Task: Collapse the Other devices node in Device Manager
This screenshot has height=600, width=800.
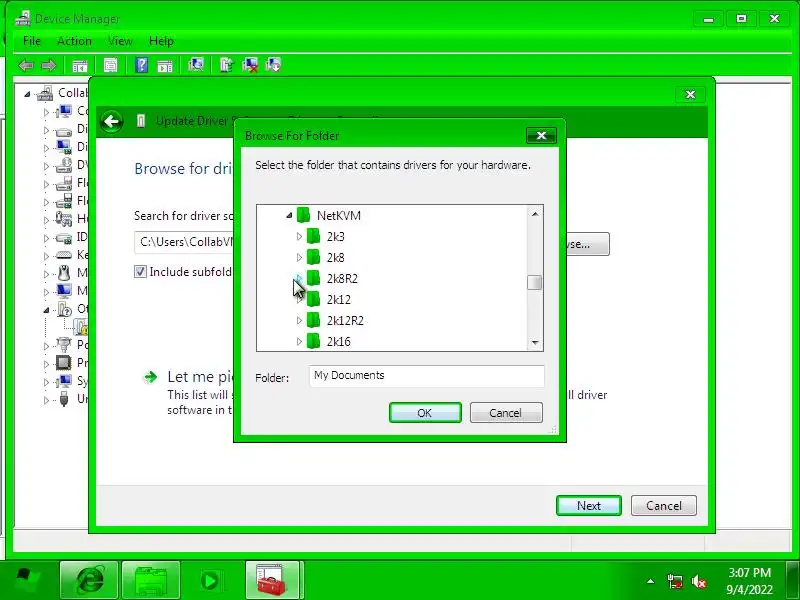Action: coord(46,310)
